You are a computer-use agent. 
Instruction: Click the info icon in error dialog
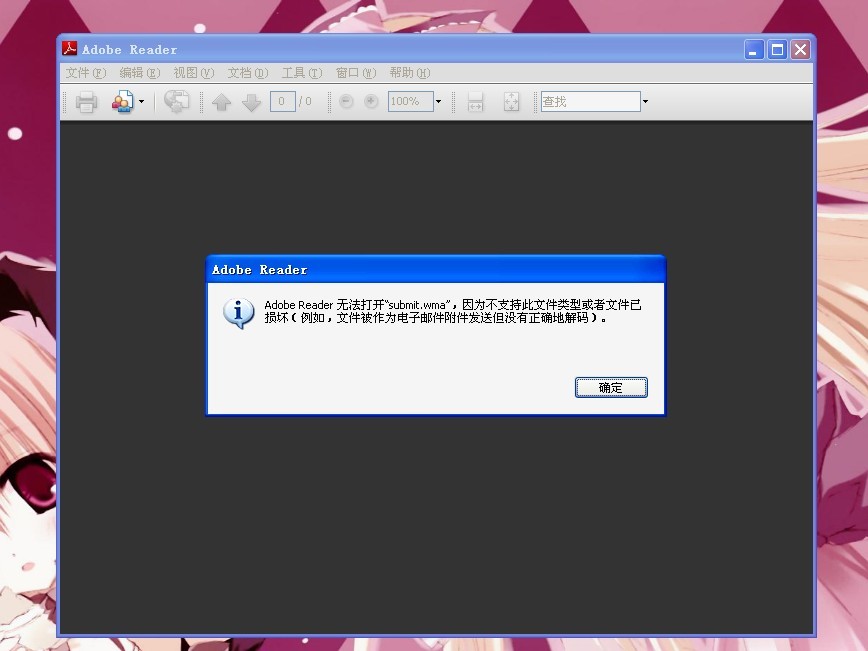[239, 313]
